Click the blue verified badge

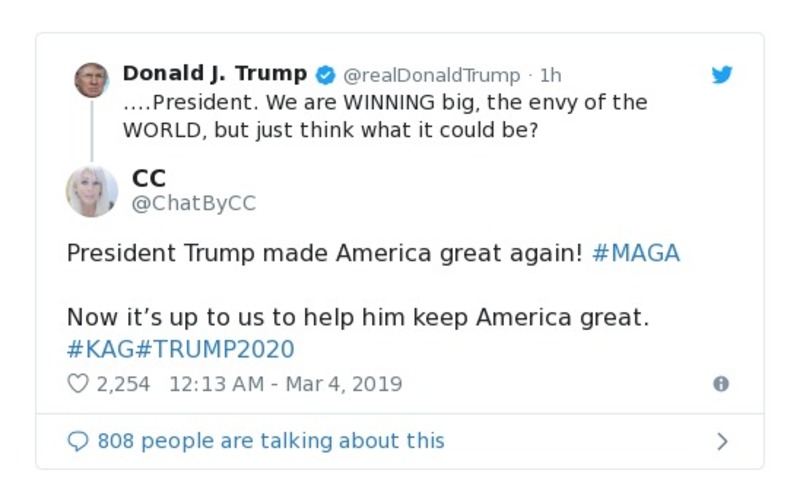pyautogui.click(x=326, y=75)
